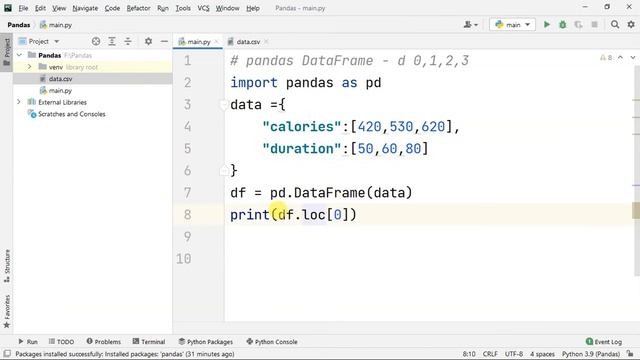The width and height of the screenshot is (640, 360).
Task: Open the user account icon menu
Action: 471,25
